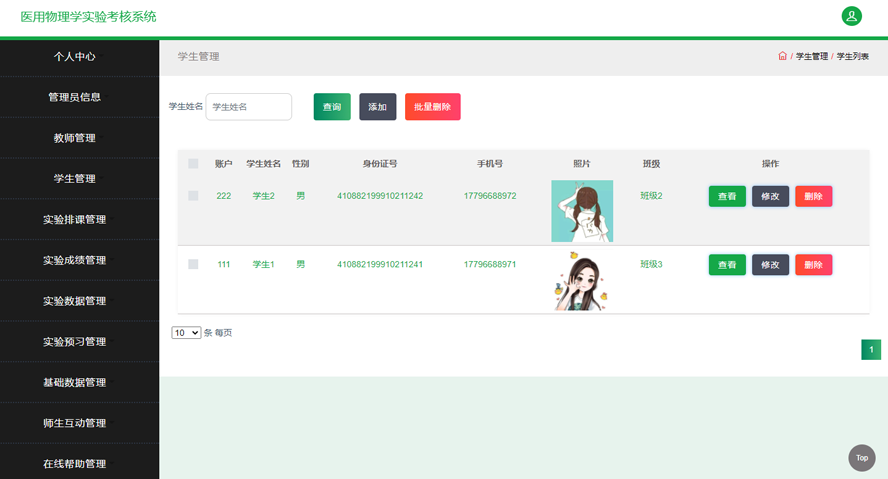Click ID number 410882199910211241

point(380,264)
